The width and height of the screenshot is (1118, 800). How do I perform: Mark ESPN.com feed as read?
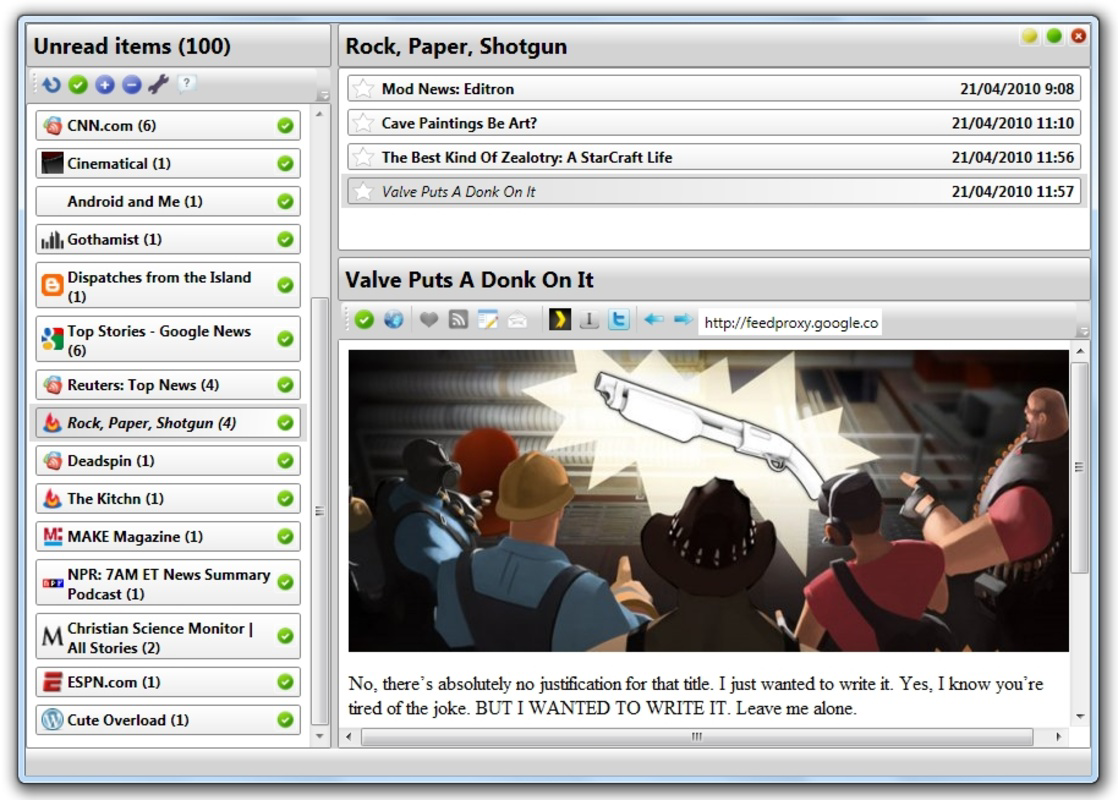point(285,682)
